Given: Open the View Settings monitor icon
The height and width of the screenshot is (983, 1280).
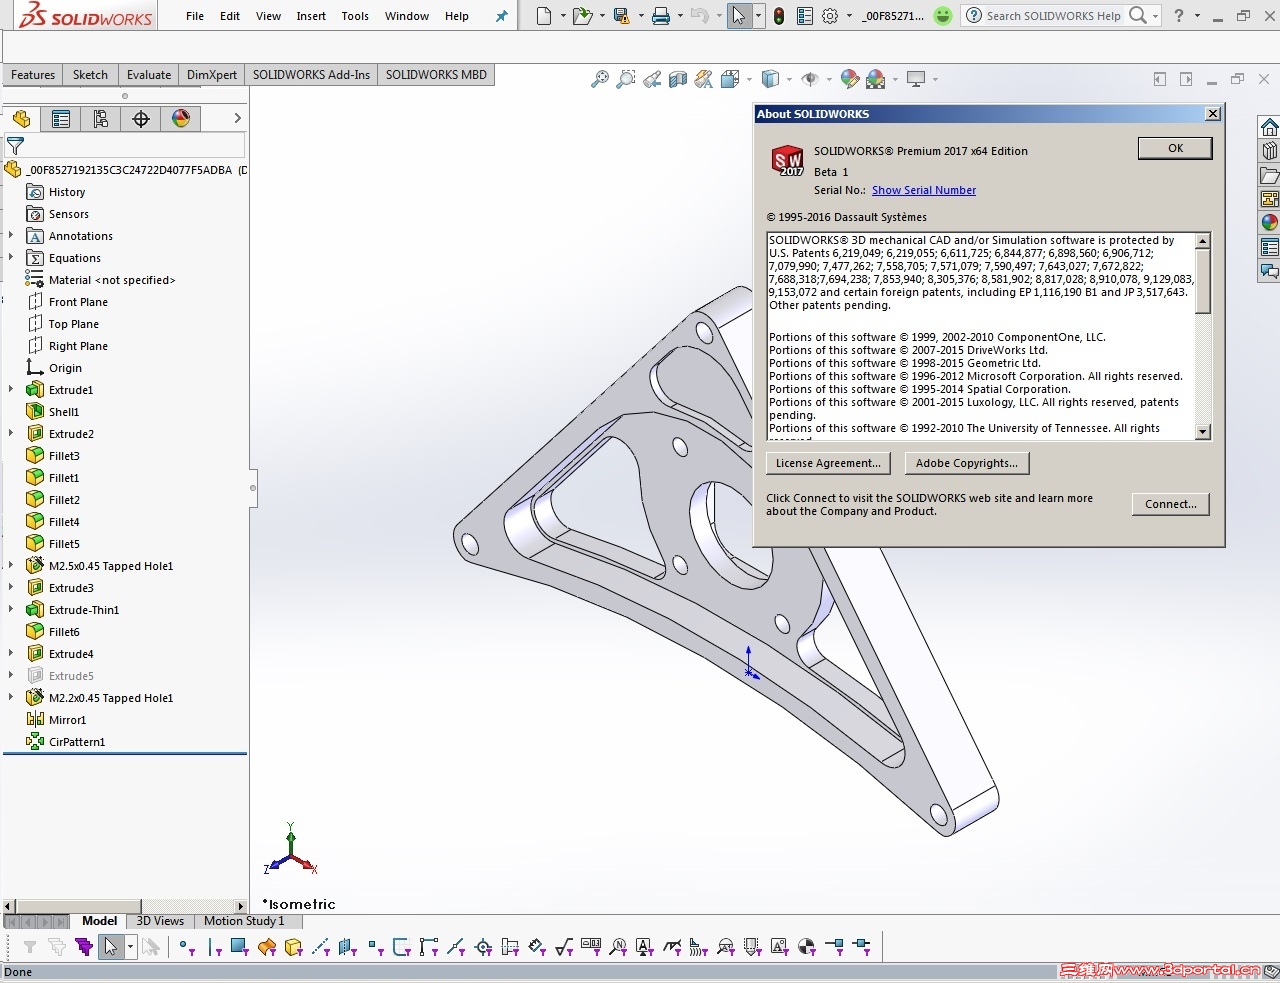Looking at the screenshot, I should tap(916, 79).
